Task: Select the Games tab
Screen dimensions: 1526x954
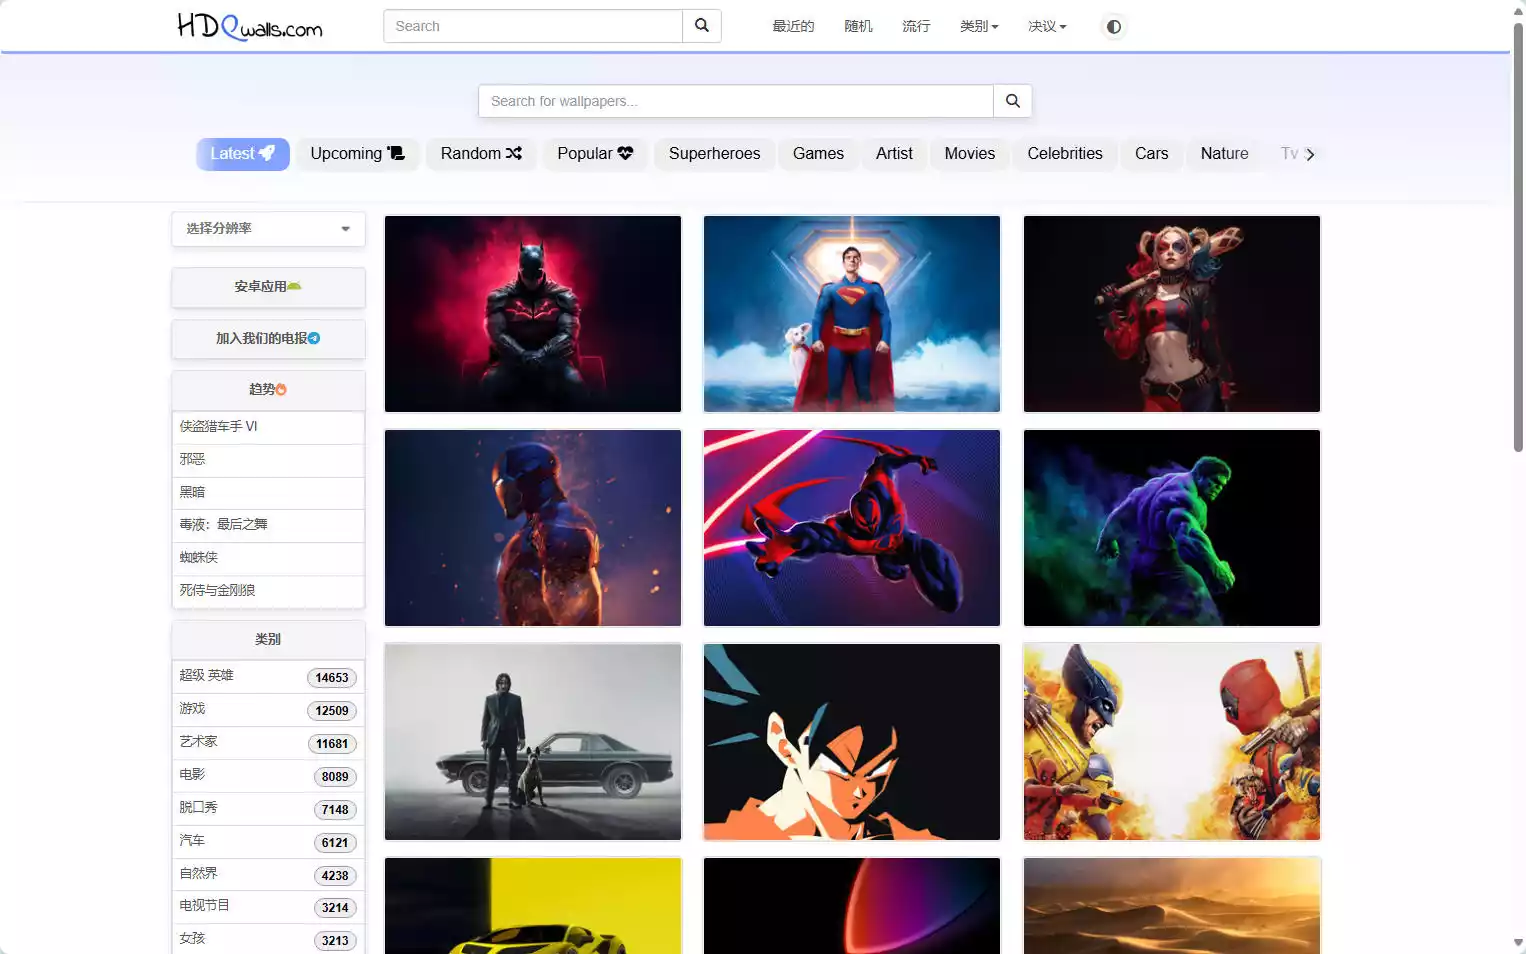Action: click(x=818, y=154)
